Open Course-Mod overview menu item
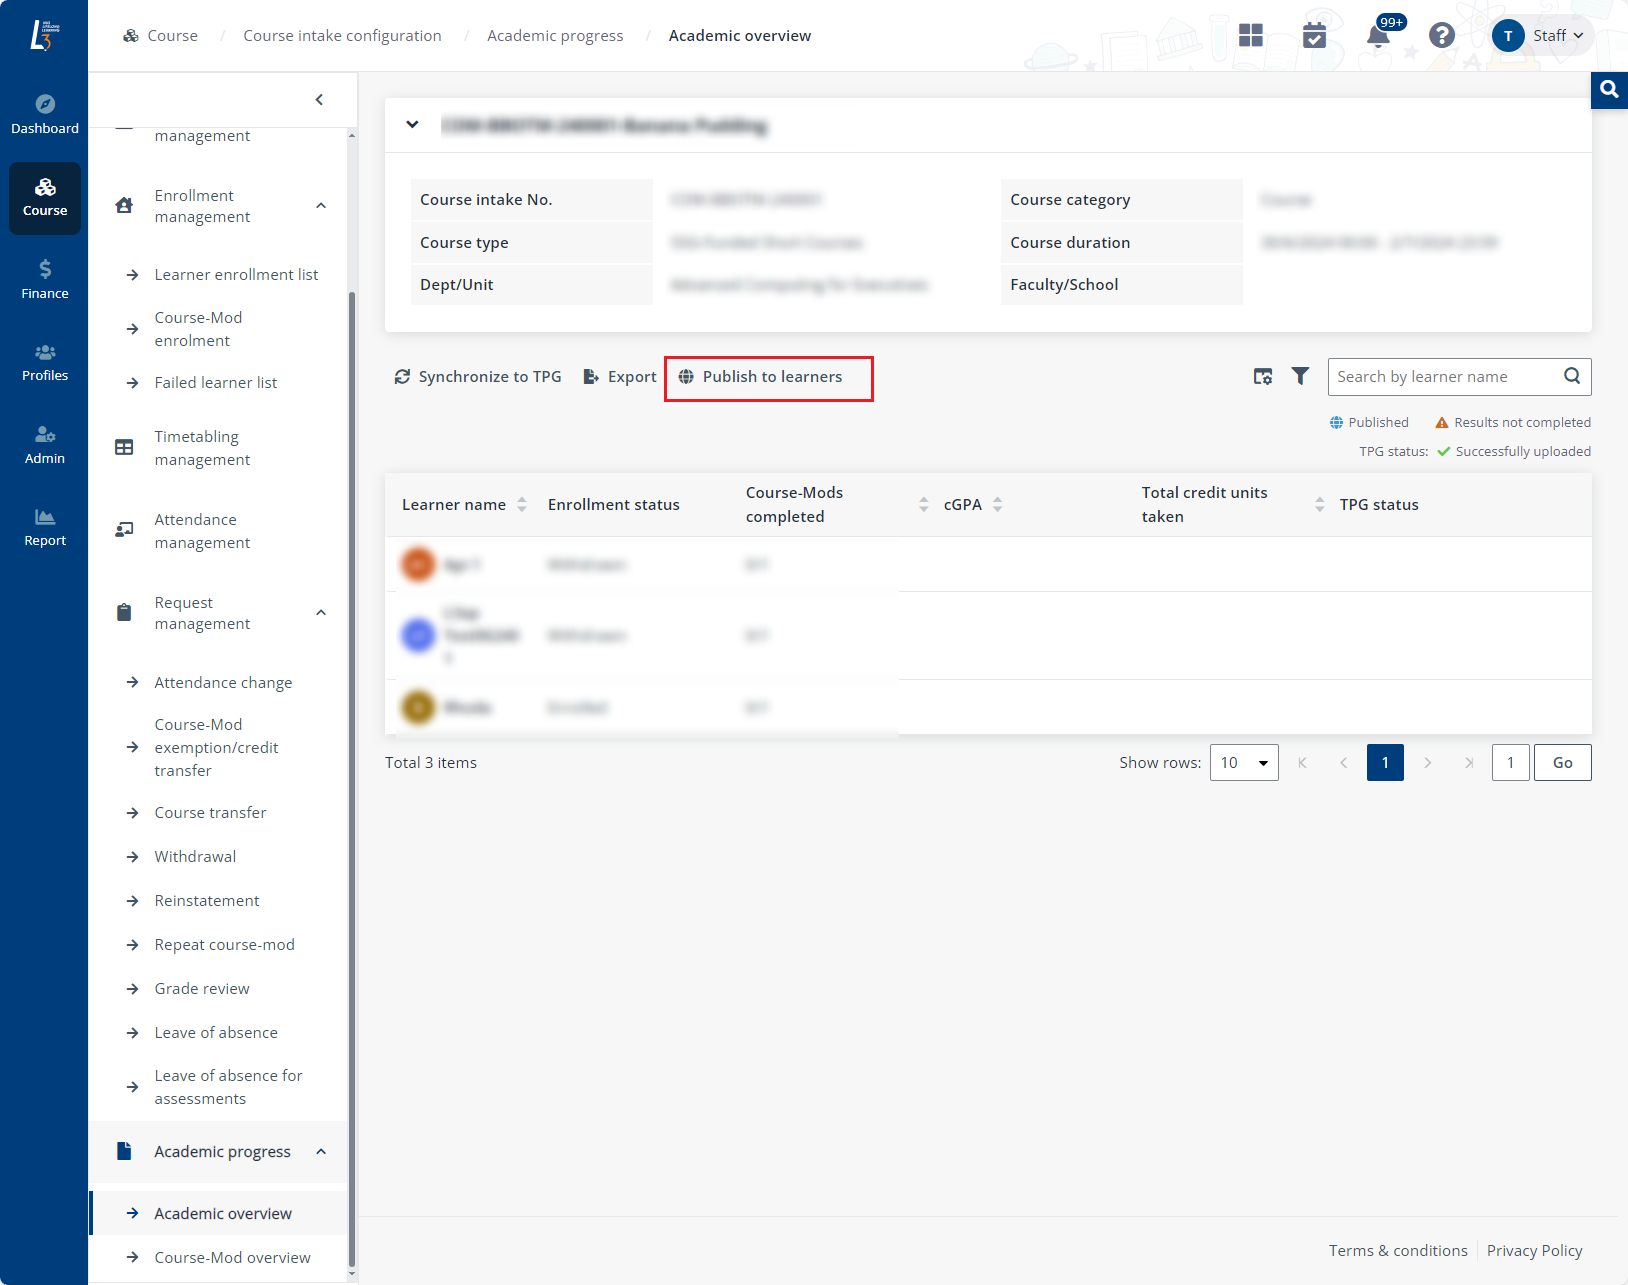 [x=232, y=1257]
